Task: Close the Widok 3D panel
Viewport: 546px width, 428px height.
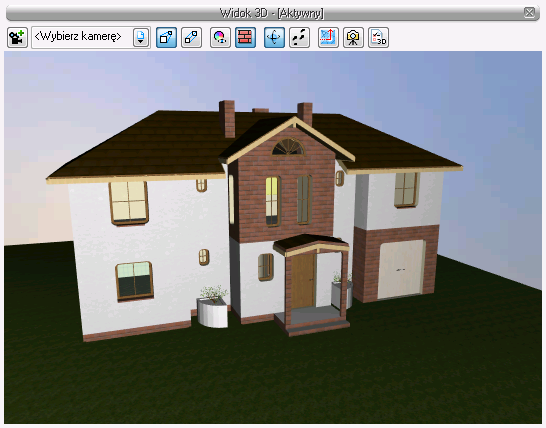Action: coord(529,13)
